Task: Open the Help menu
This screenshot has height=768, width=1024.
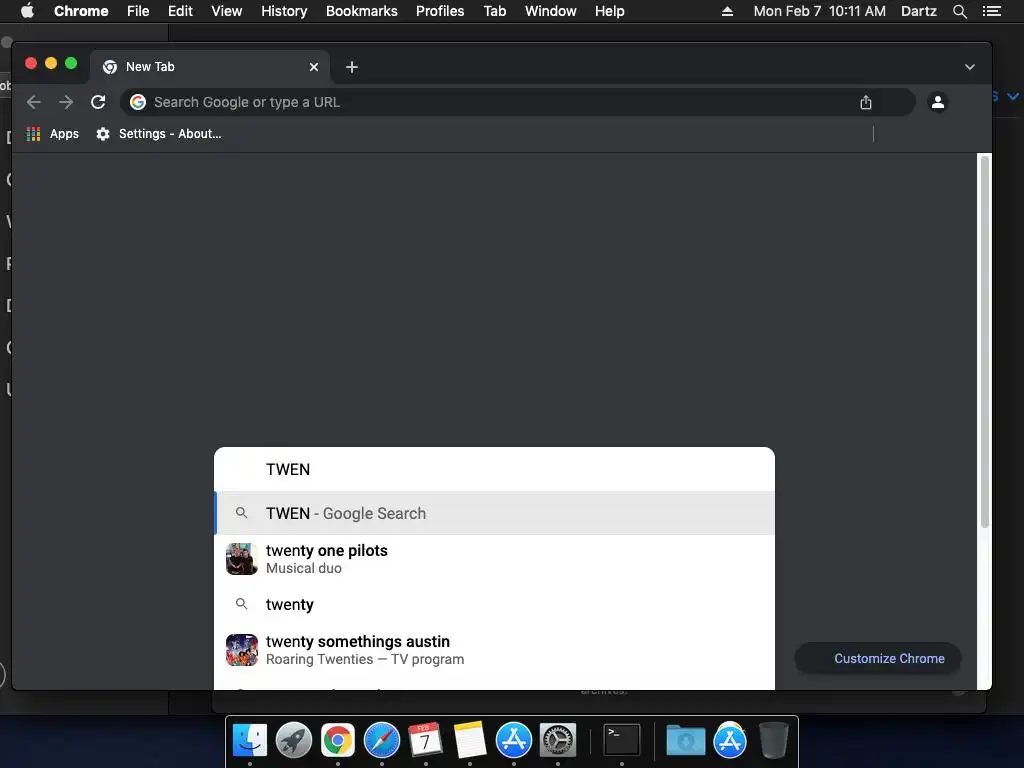Action: pyautogui.click(x=609, y=11)
